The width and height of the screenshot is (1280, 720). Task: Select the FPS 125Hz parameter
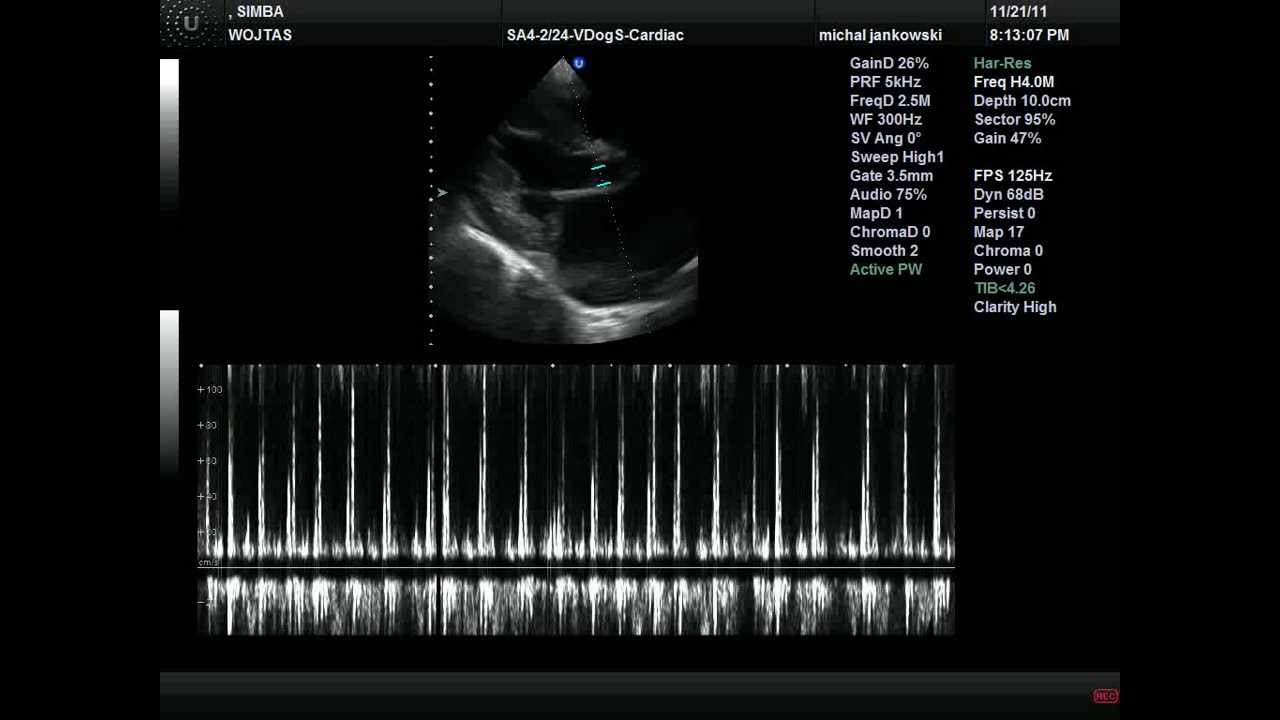(x=1013, y=176)
